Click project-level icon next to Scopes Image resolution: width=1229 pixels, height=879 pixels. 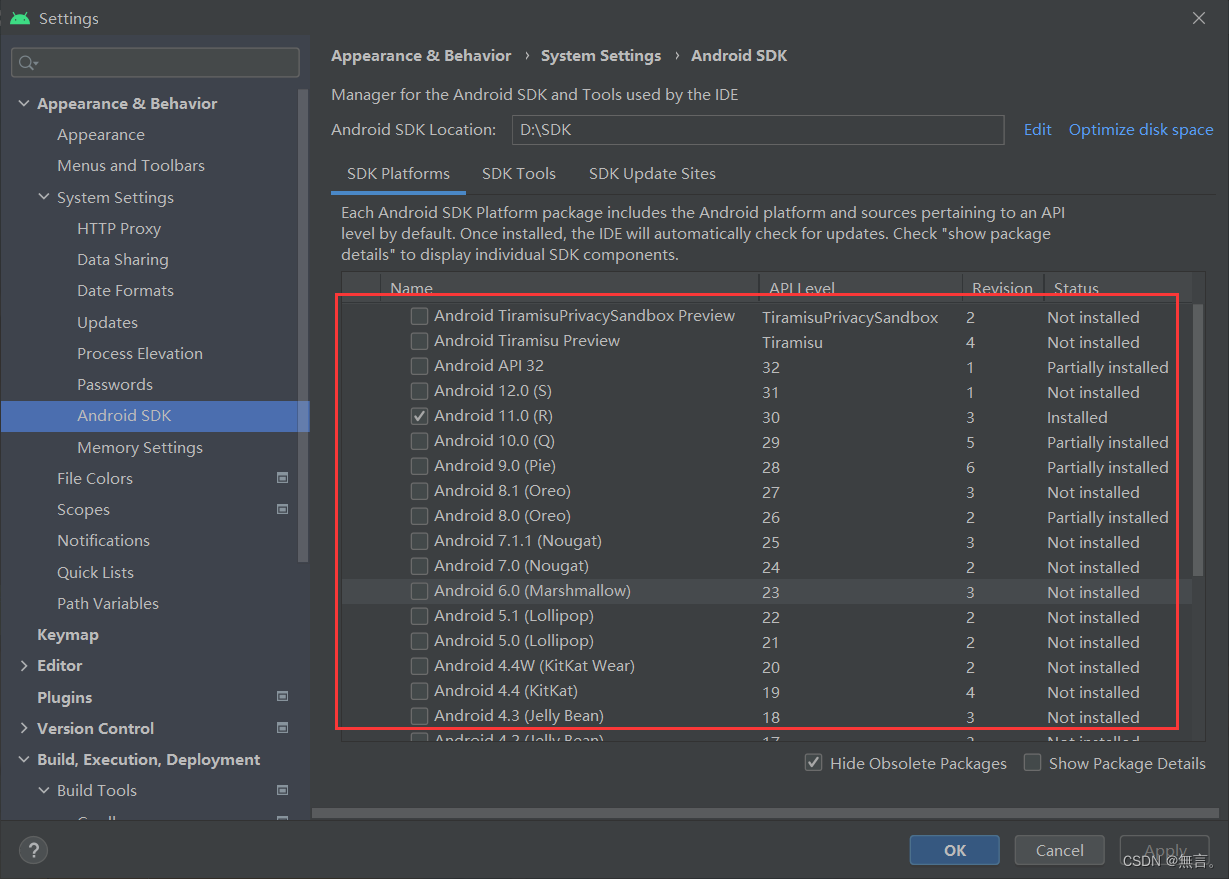point(283,509)
